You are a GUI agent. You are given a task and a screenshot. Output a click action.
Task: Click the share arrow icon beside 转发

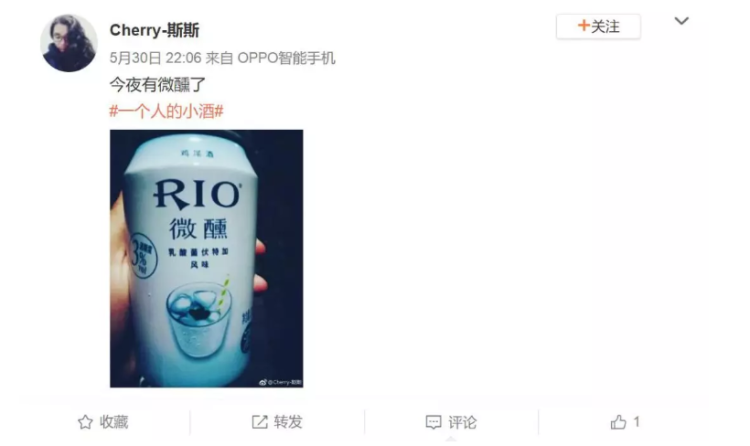tap(260, 422)
